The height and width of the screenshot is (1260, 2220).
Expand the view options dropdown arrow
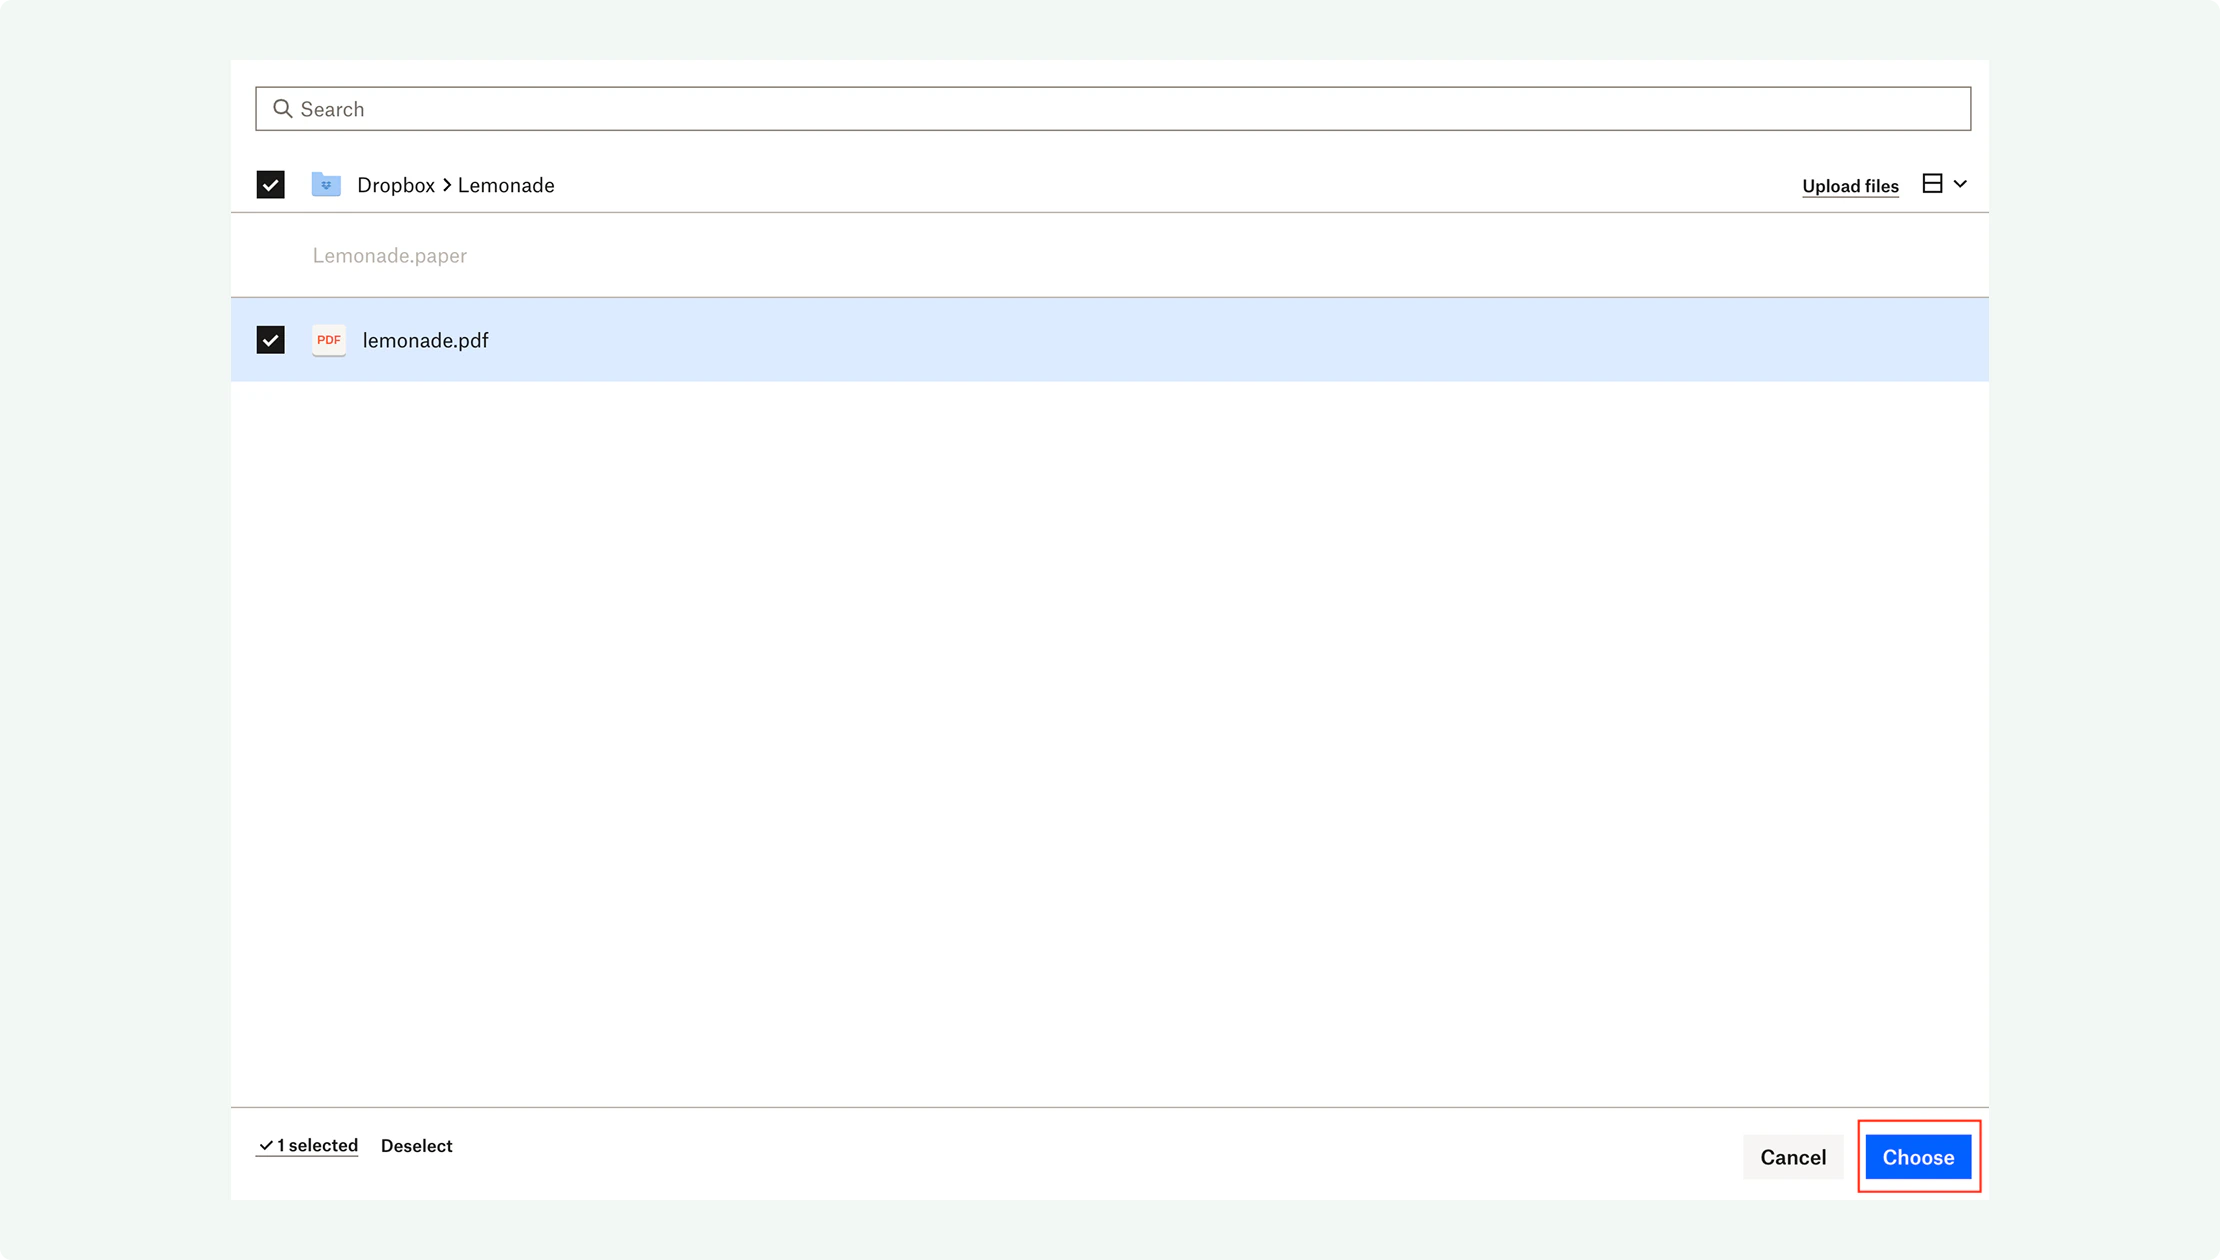click(x=1960, y=184)
